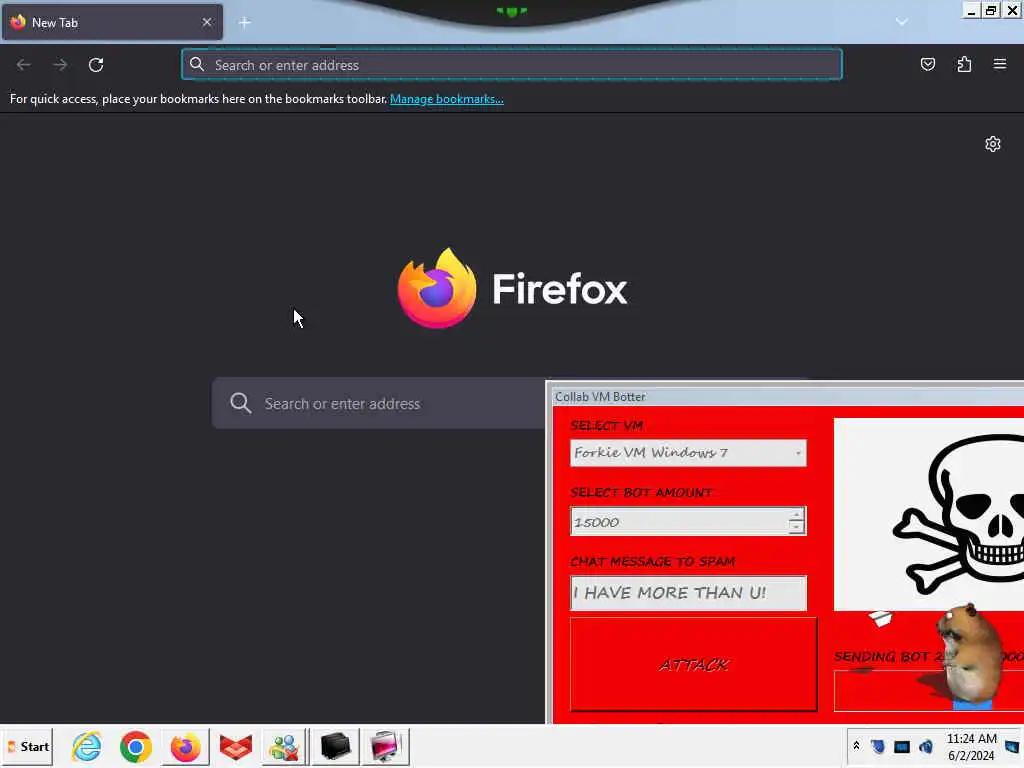Open the Firefox hamburger application menu

pos(1000,64)
